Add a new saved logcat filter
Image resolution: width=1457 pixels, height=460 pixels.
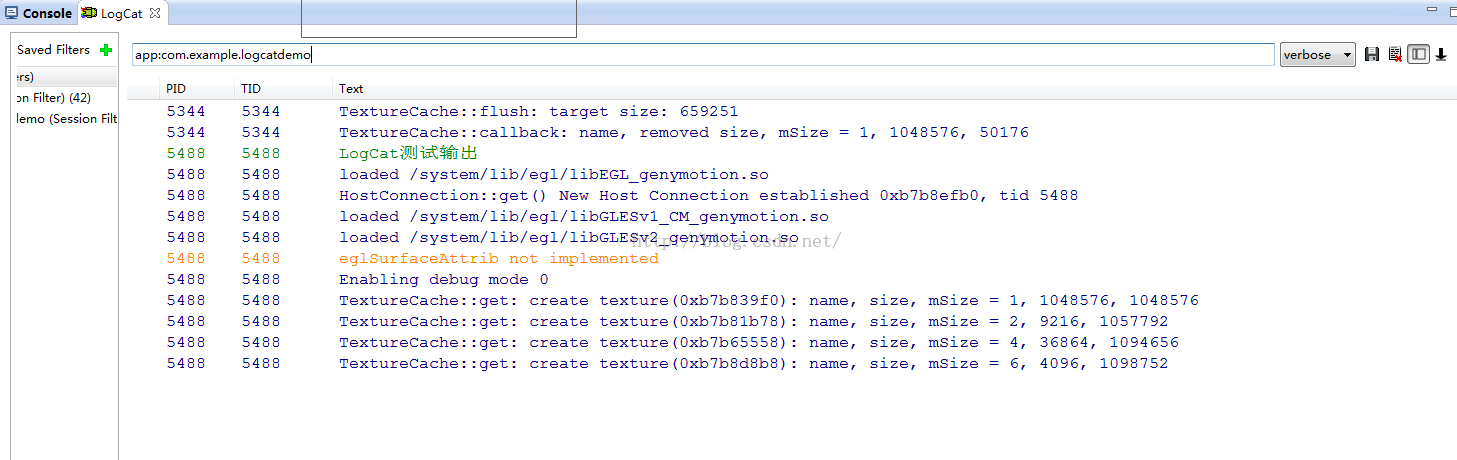click(106, 50)
